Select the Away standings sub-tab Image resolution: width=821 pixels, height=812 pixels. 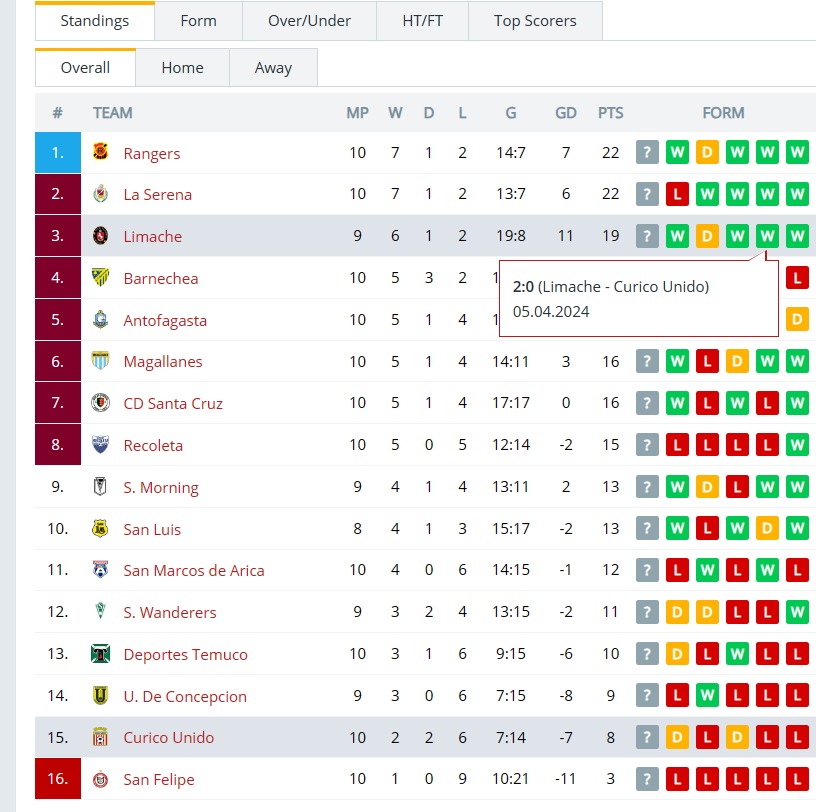pyautogui.click(x=273, y=68)
